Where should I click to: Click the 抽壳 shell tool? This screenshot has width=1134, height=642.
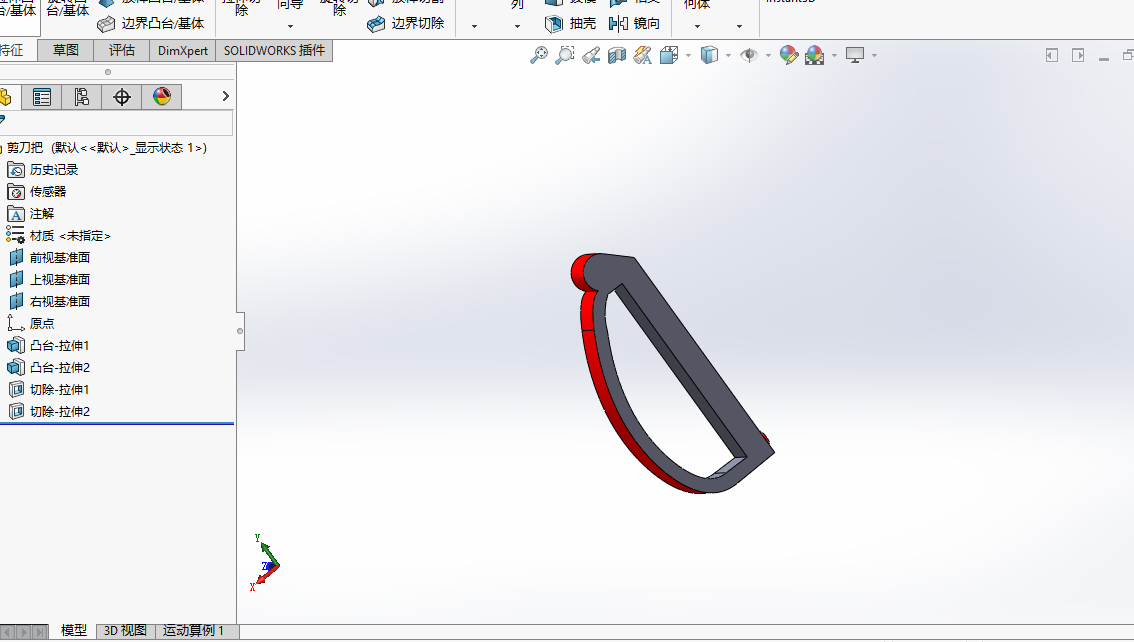(x=571, y=23)
